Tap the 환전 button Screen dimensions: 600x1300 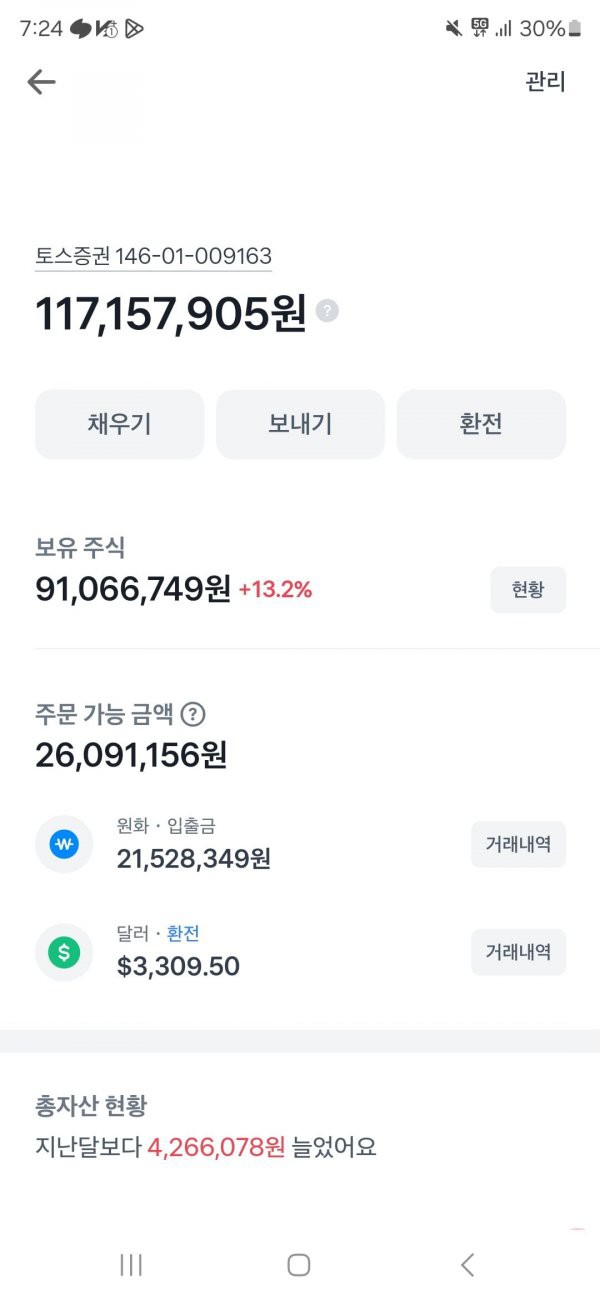point(481,424)
